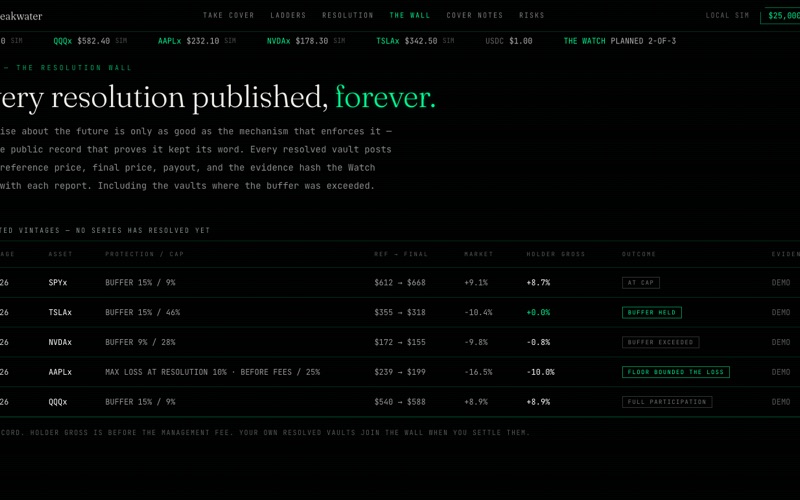Viewport: 800px width, 500px height.
Task: Click the Full Participation badge
Action: (x=667, y=402)
